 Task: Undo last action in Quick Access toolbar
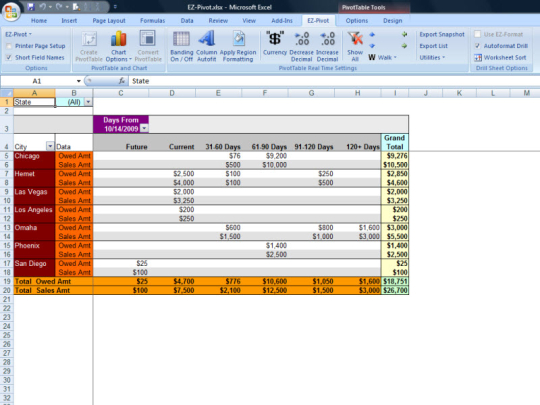43,7
